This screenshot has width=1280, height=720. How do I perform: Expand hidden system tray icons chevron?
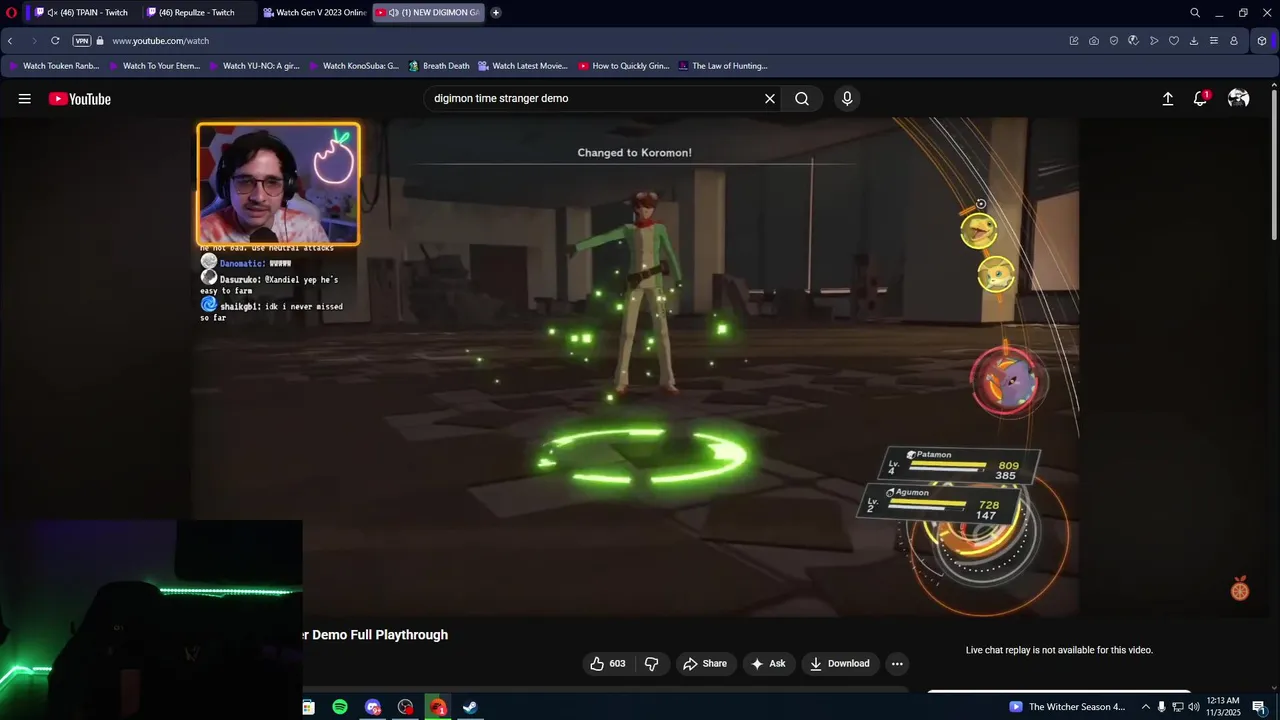[x=1146, y=707]
